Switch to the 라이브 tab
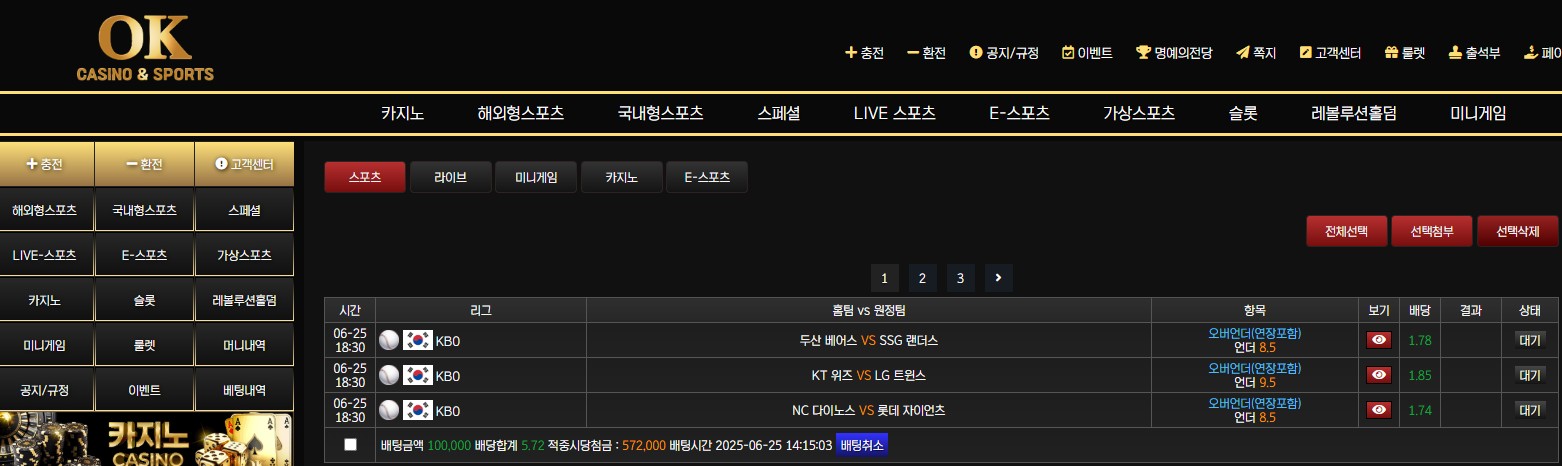 [x=450, y=177]
